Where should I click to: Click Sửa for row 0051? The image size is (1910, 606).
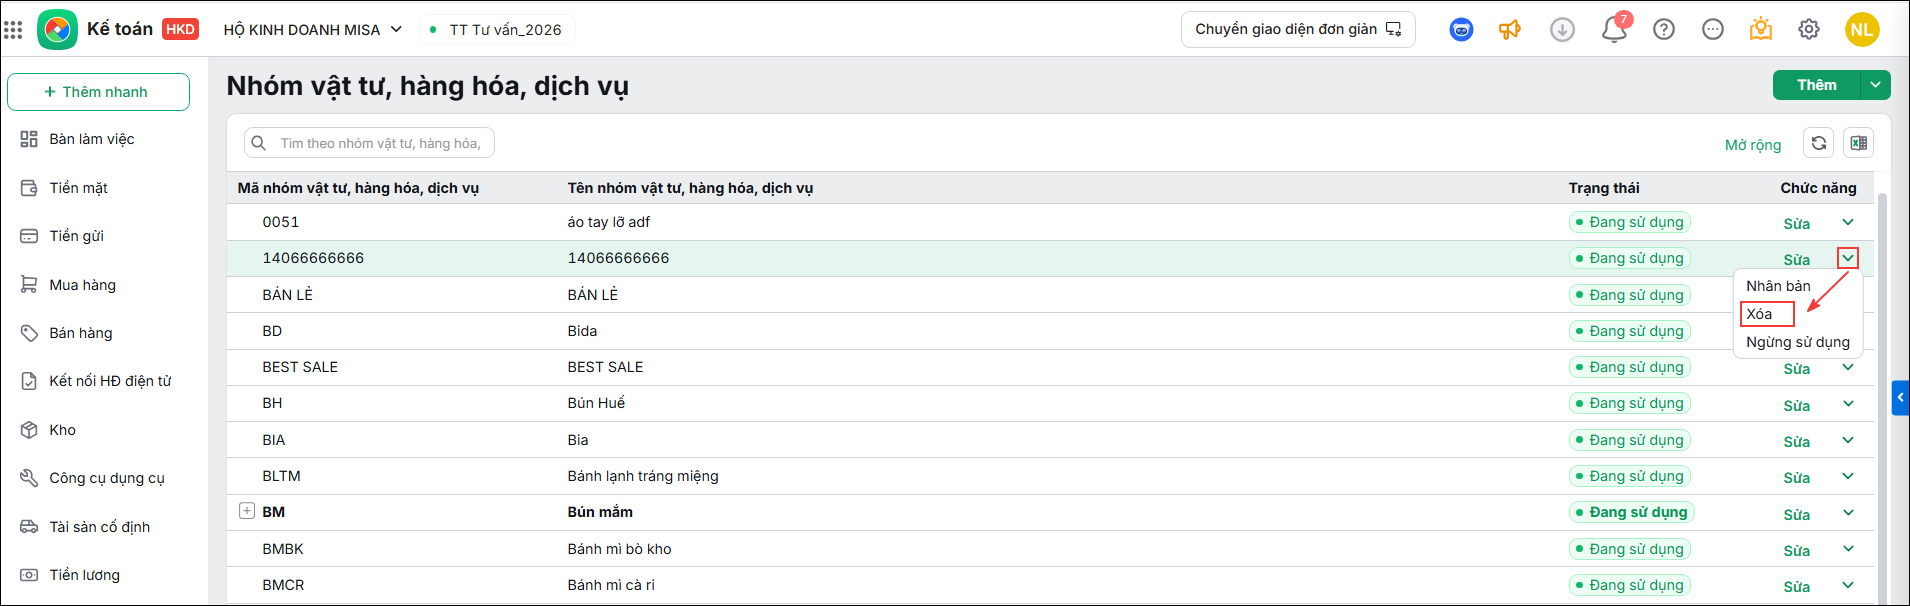1796,224
